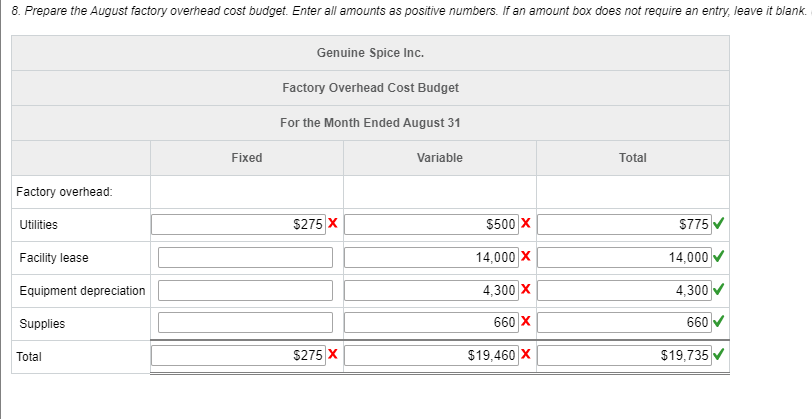Focus the Supplies Total amount box
Image resolution: width=812 pixels, height=419 pixels.
tap(624, 323)
